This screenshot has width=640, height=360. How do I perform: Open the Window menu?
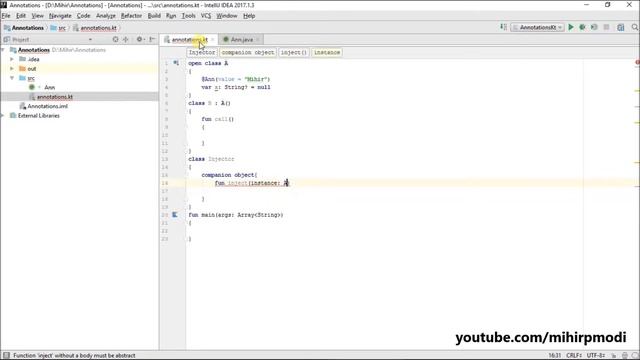point(227,16)
